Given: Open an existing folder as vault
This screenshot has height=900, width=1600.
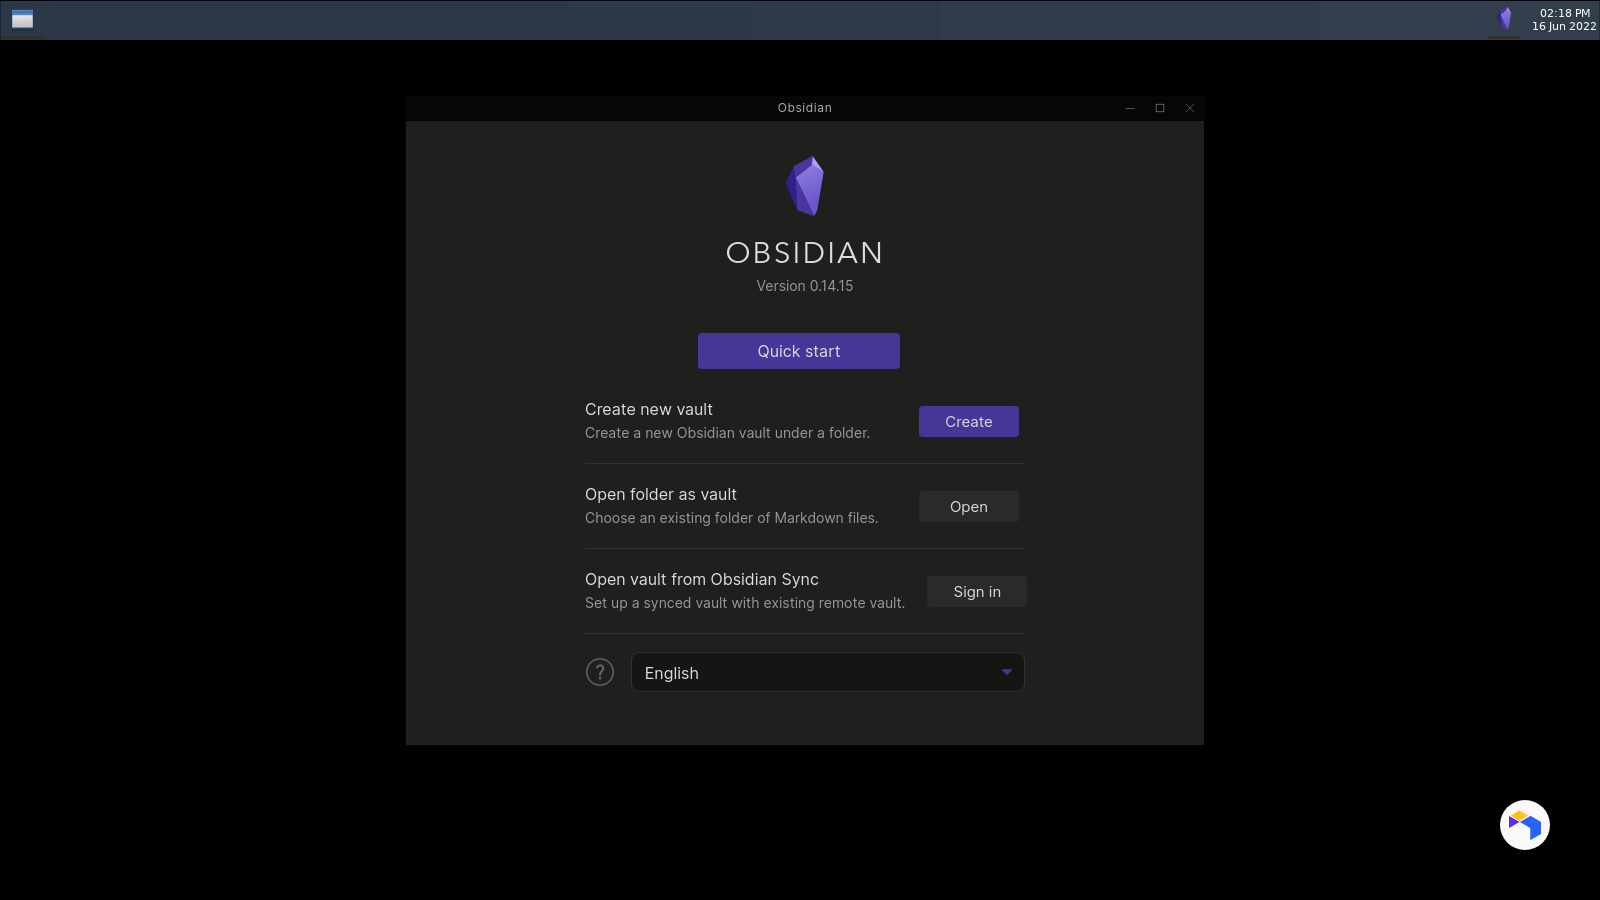Looking at the screenshot, I should 969,507.
